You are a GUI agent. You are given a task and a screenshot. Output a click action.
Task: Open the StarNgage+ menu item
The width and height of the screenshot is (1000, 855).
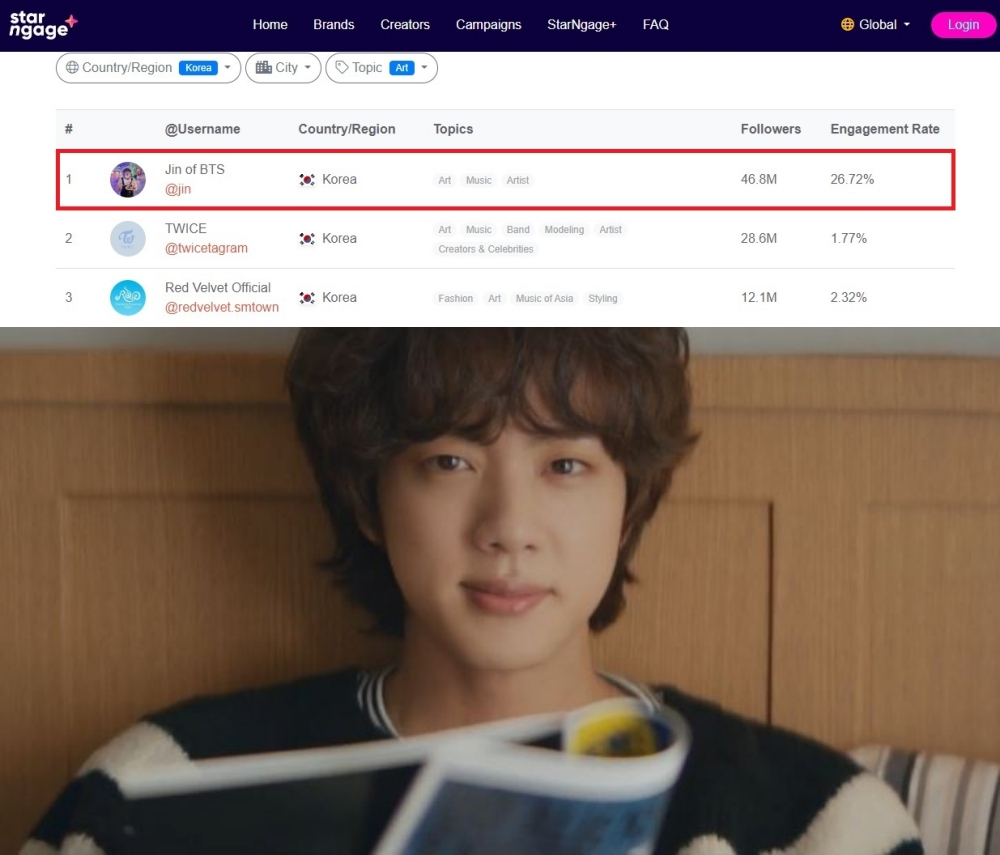(582, 24)
